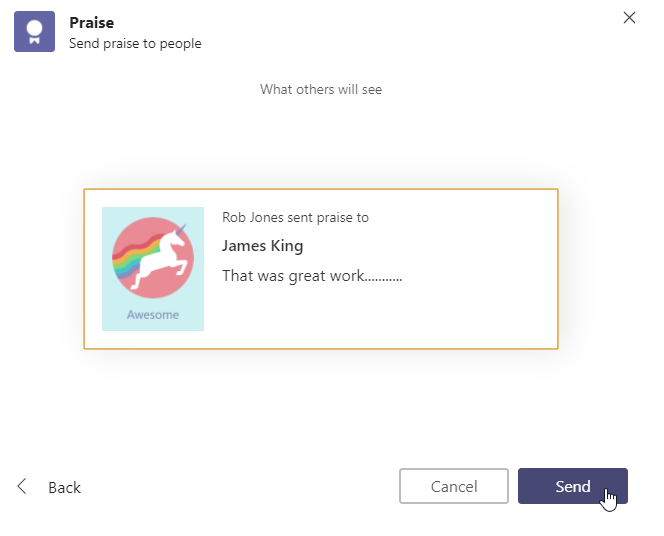Screen dimensions: 664x536
Task: Click the message That was great work
Action: click(x=312, y=276)
